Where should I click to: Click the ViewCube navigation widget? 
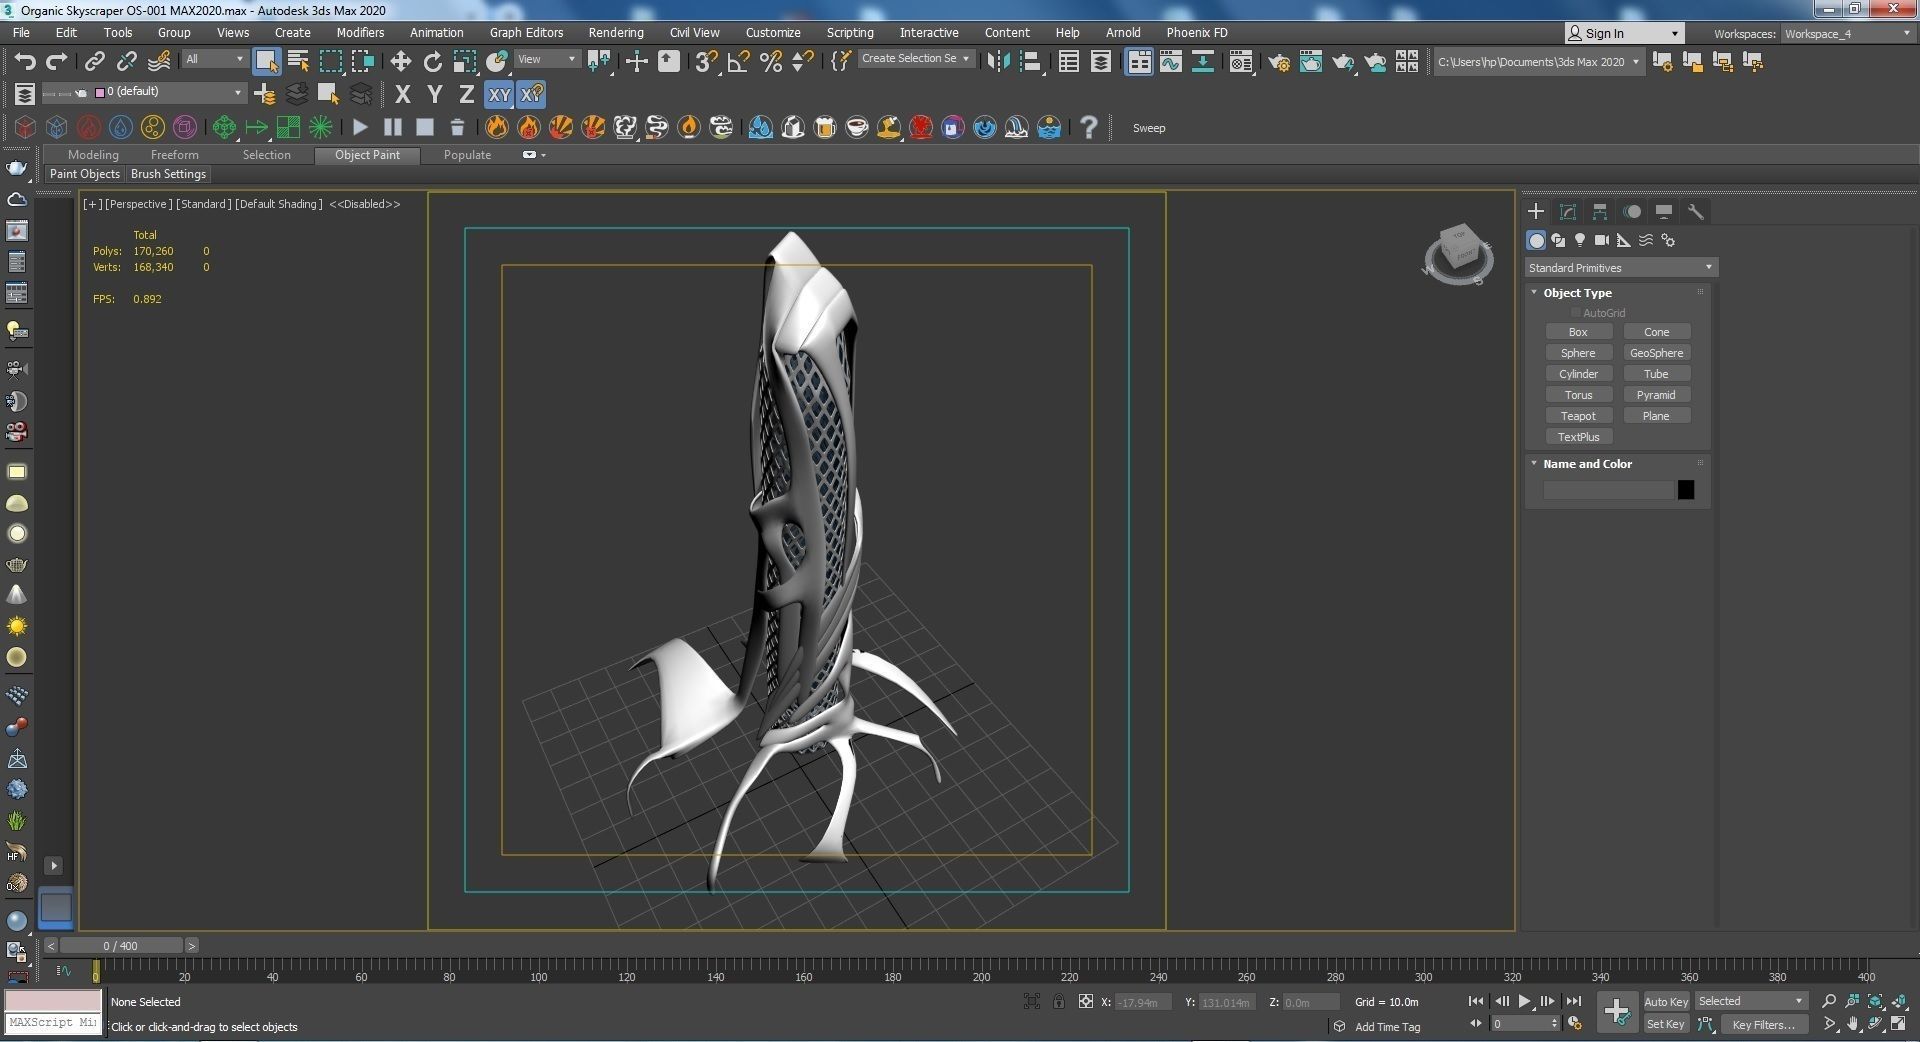pyautogui.click(x=1458, y=253)
